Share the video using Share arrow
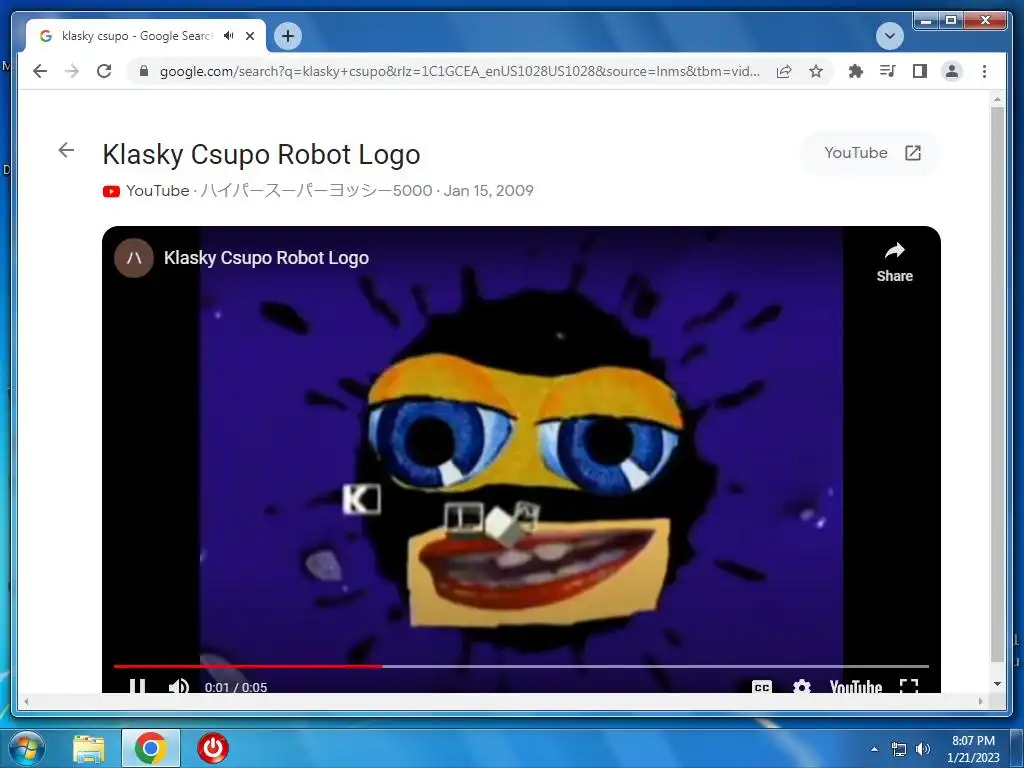Screen dimensions: 1024x768 coord(895,263)
